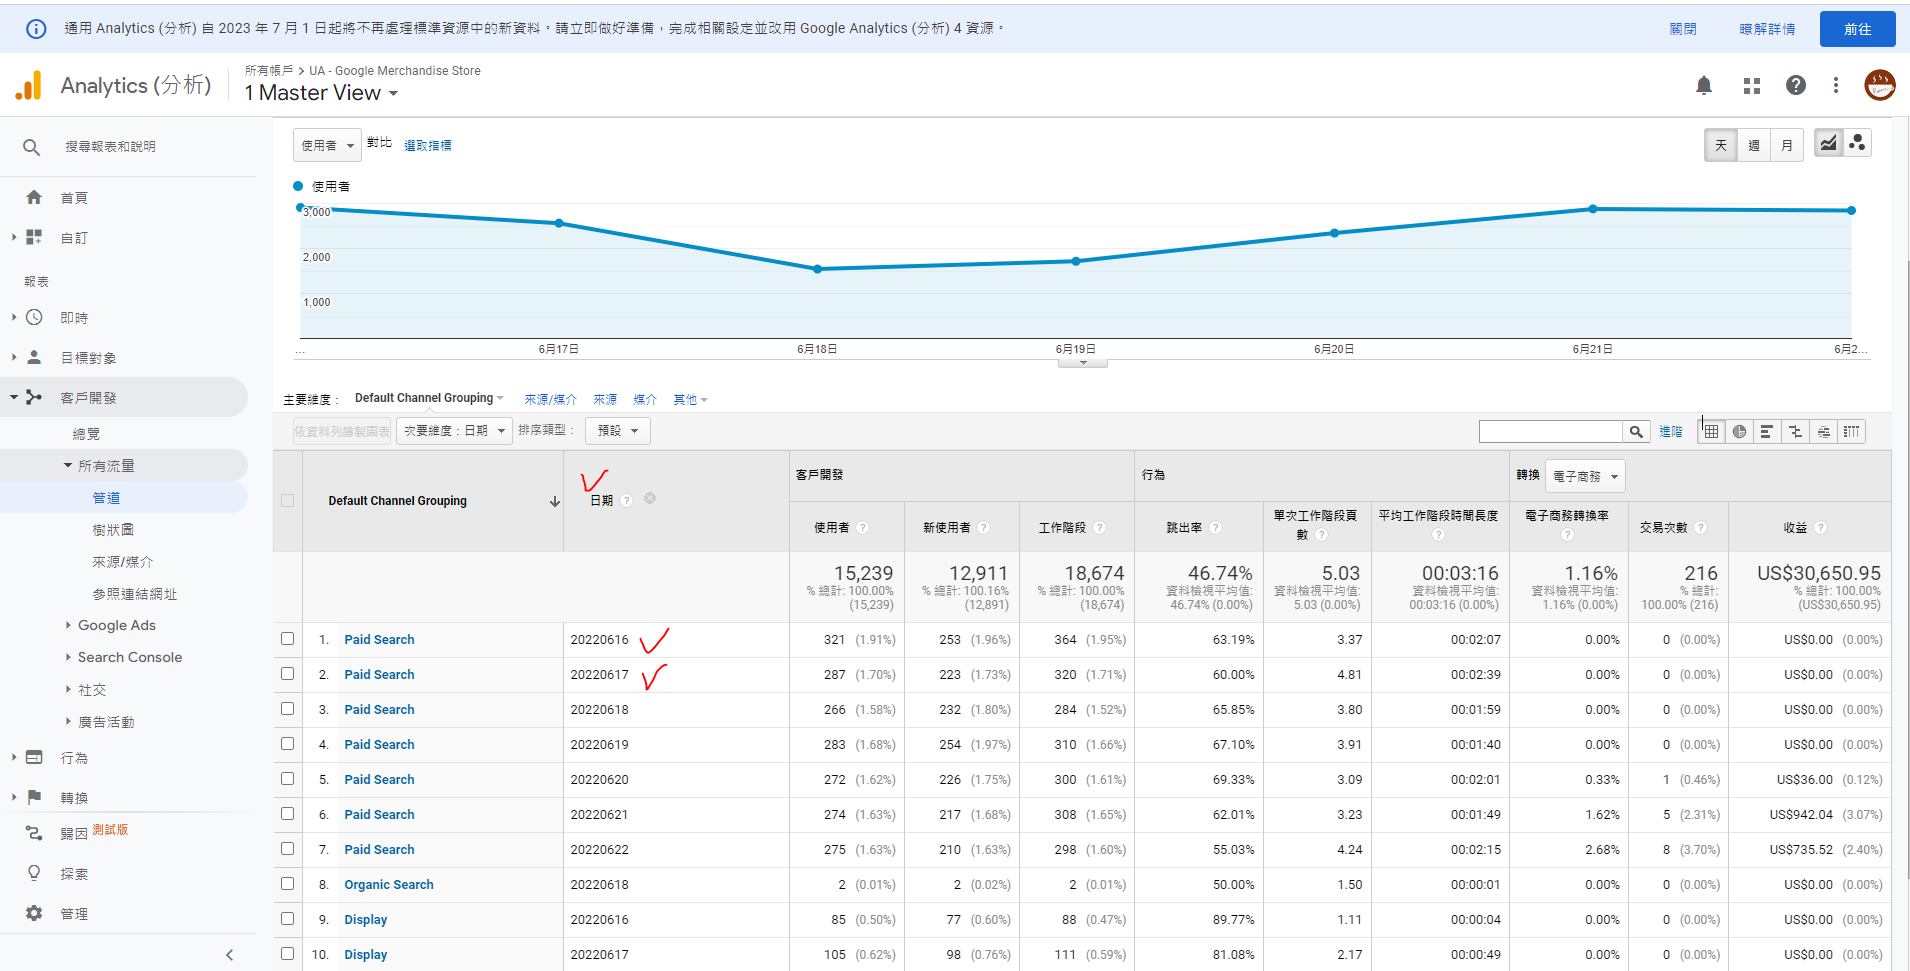Screen dimensions: 1910x971
Task: Check the row 3 Paid Search 20220618 checkbox
Action: coord(288,709)
